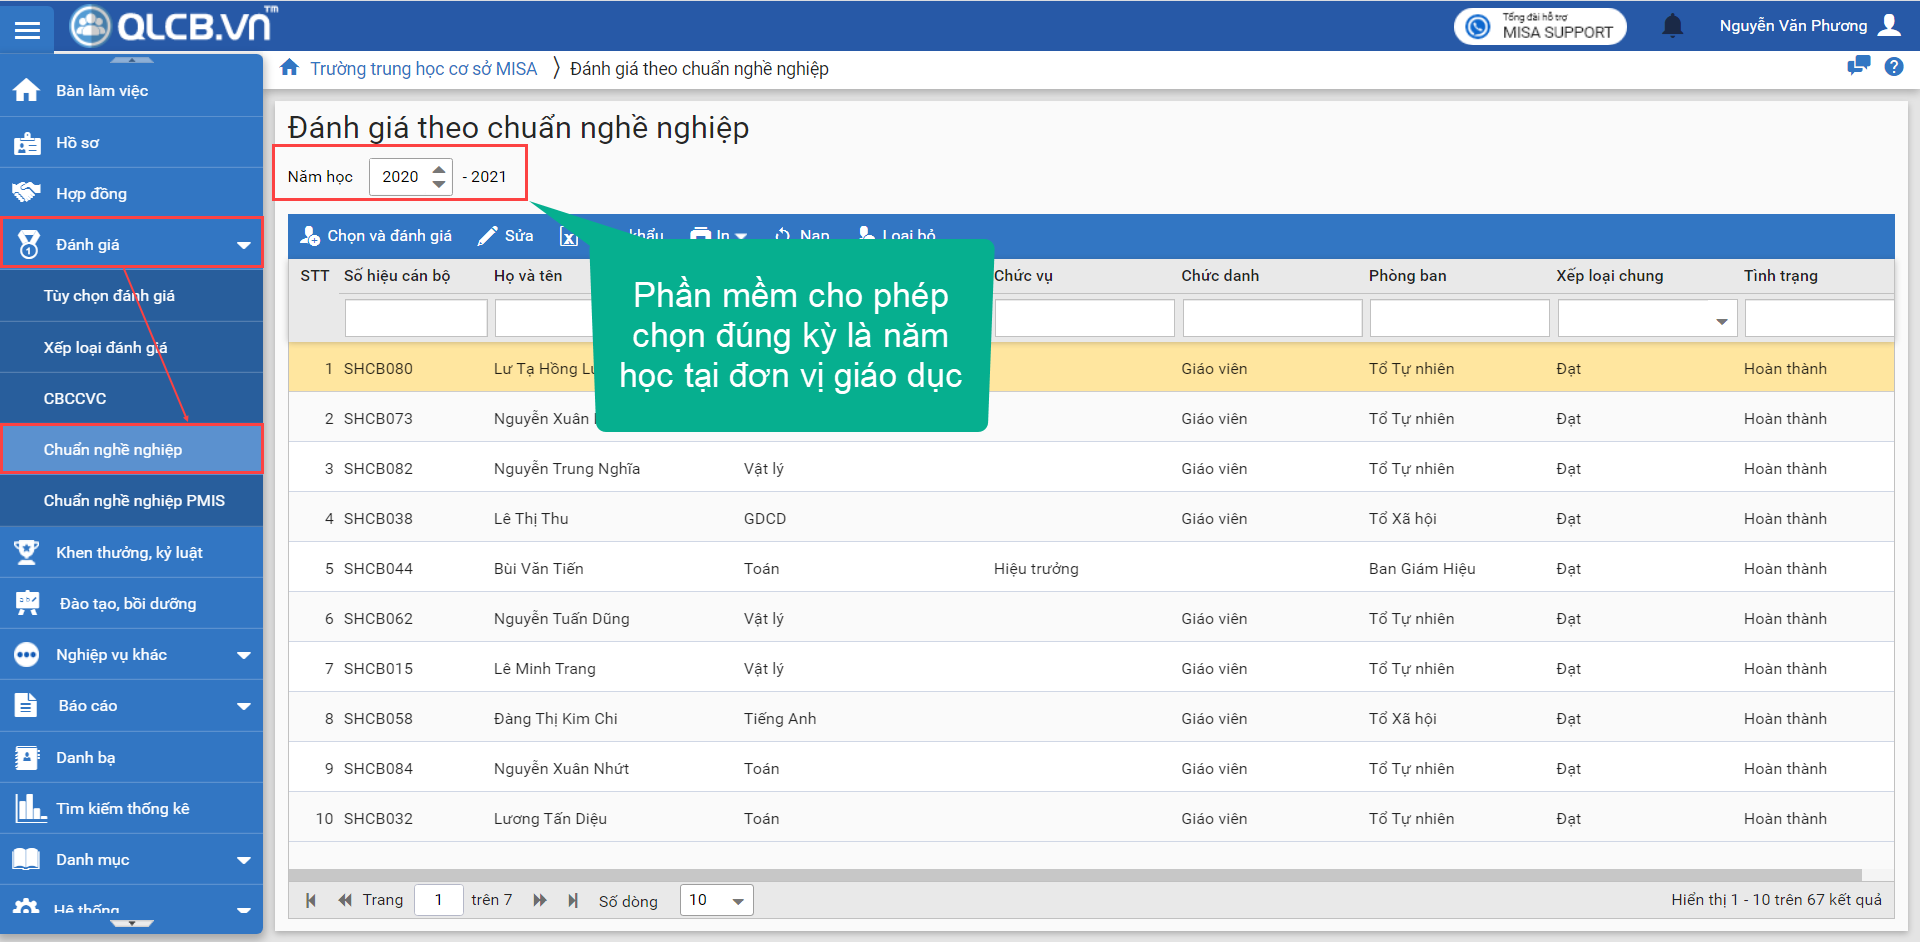Go to next page of results
Viewport: 1920px width, 942px height.
click(x=540, y=900)
